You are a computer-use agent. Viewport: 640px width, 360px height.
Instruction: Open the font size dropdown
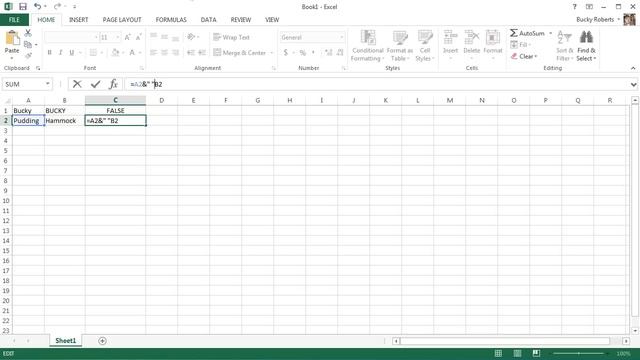118,38
